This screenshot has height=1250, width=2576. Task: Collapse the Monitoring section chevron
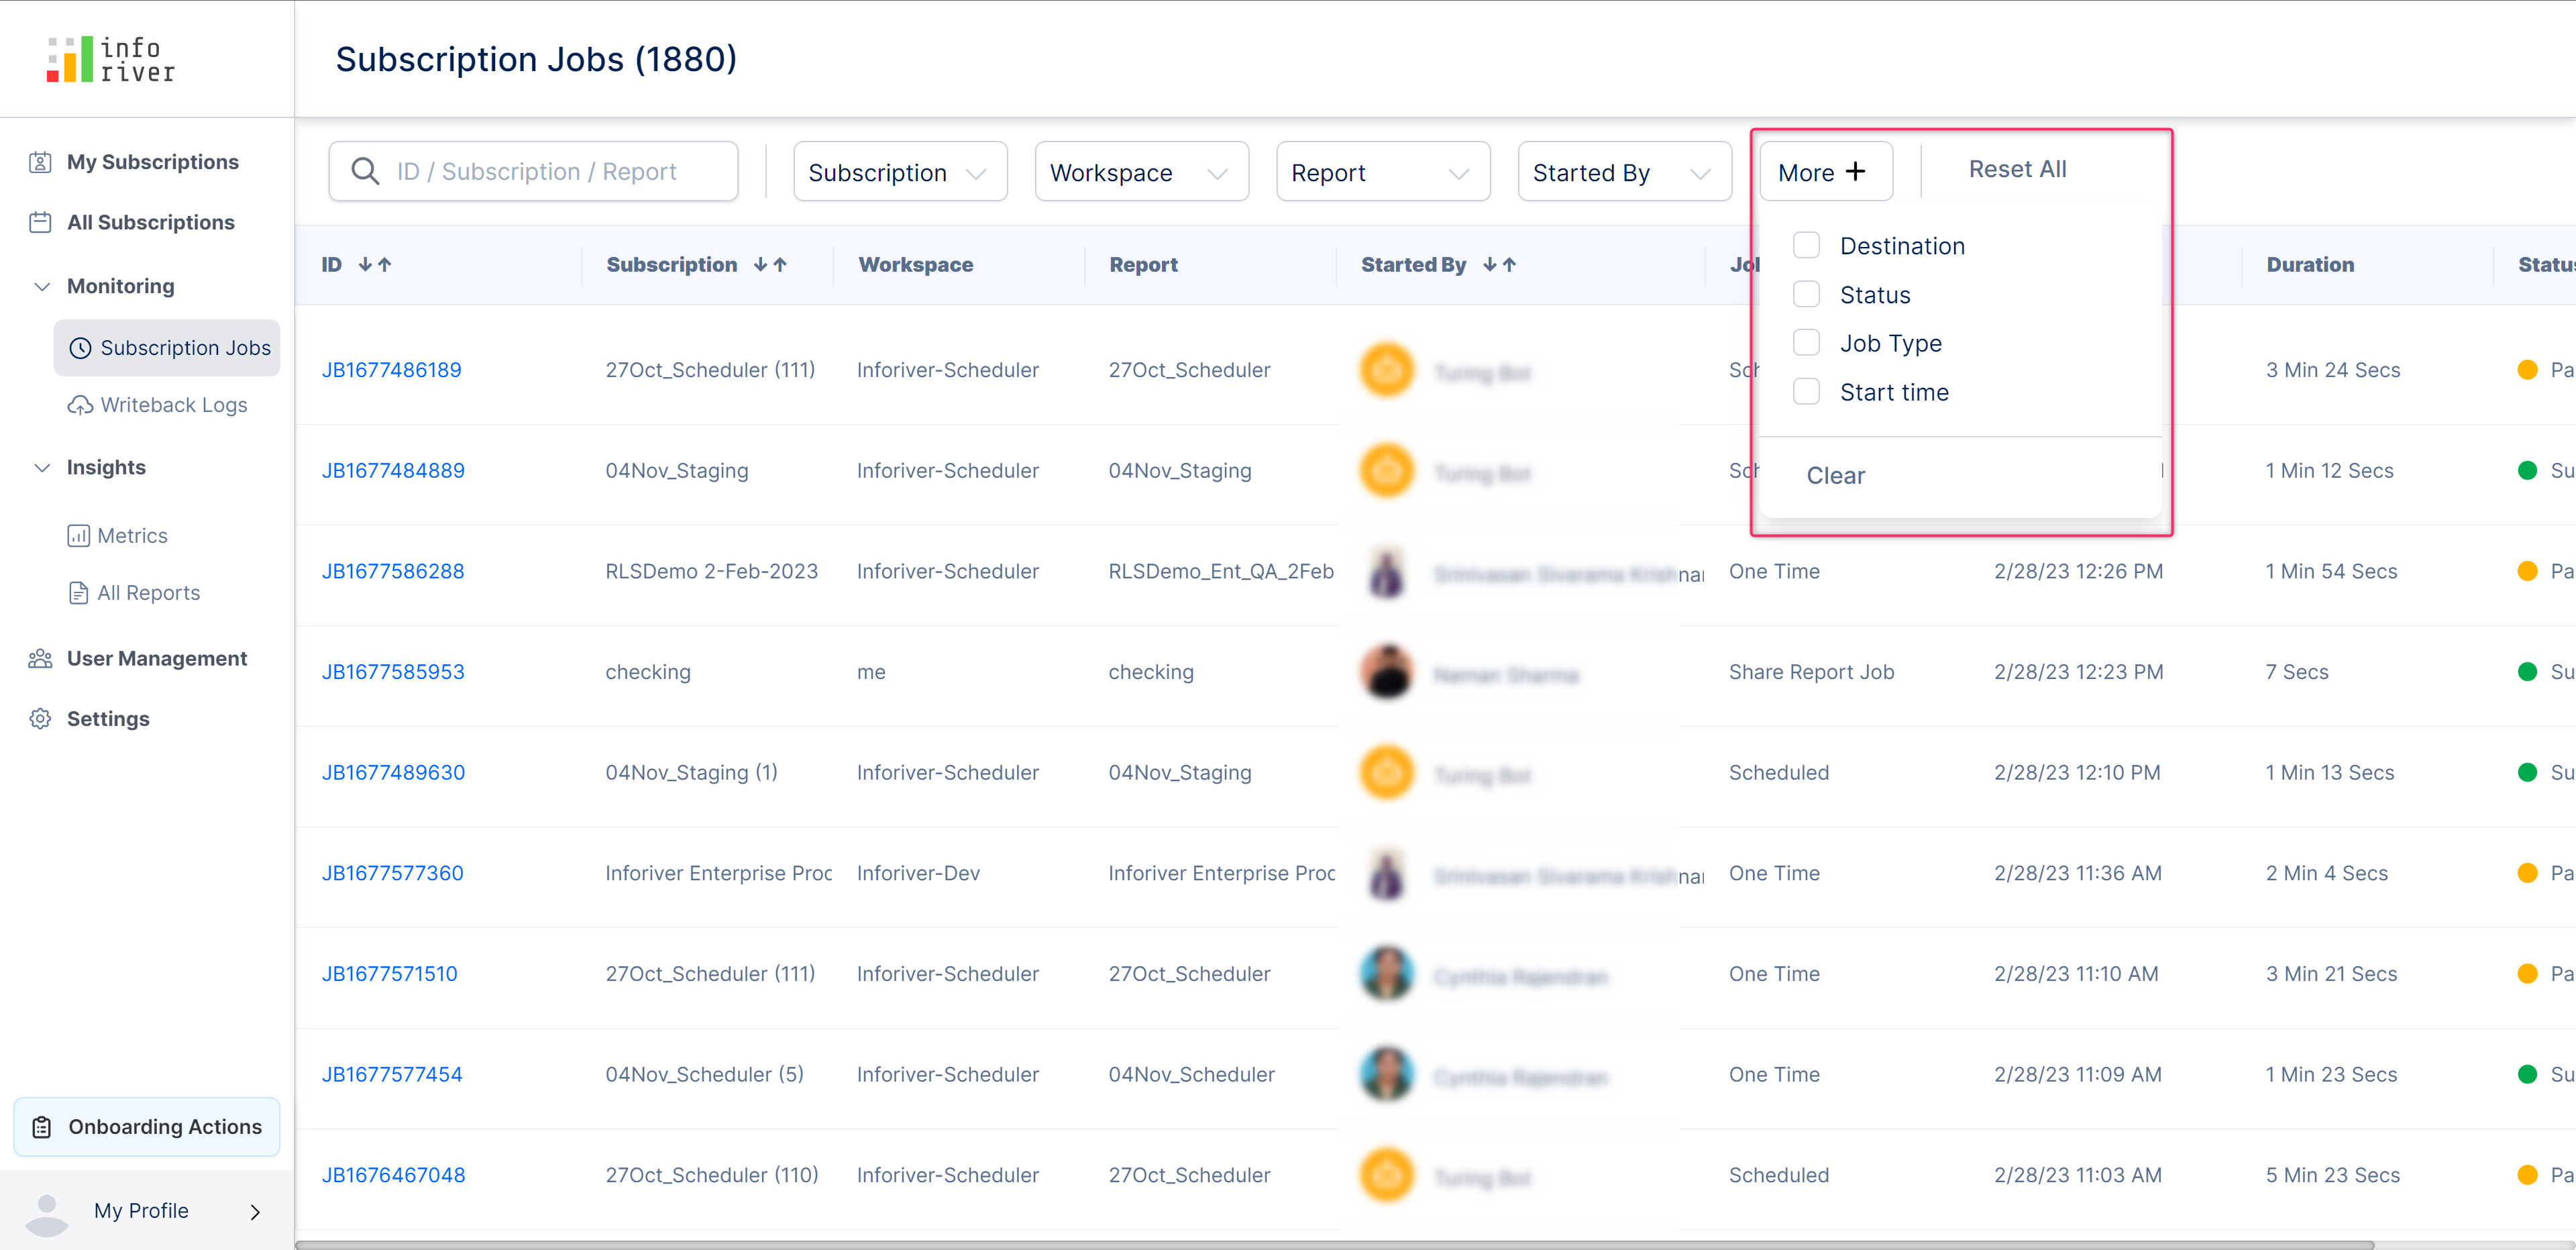pos(42,286)
